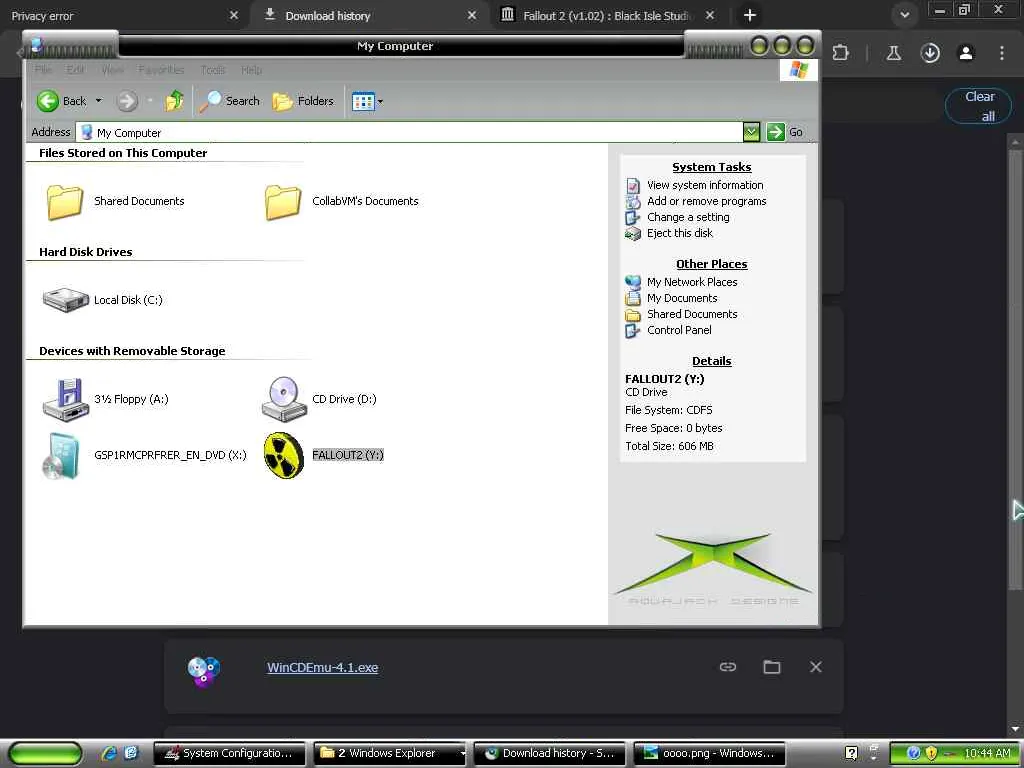
Task: Click Change a setting task
Action: [x=688, y=217]
